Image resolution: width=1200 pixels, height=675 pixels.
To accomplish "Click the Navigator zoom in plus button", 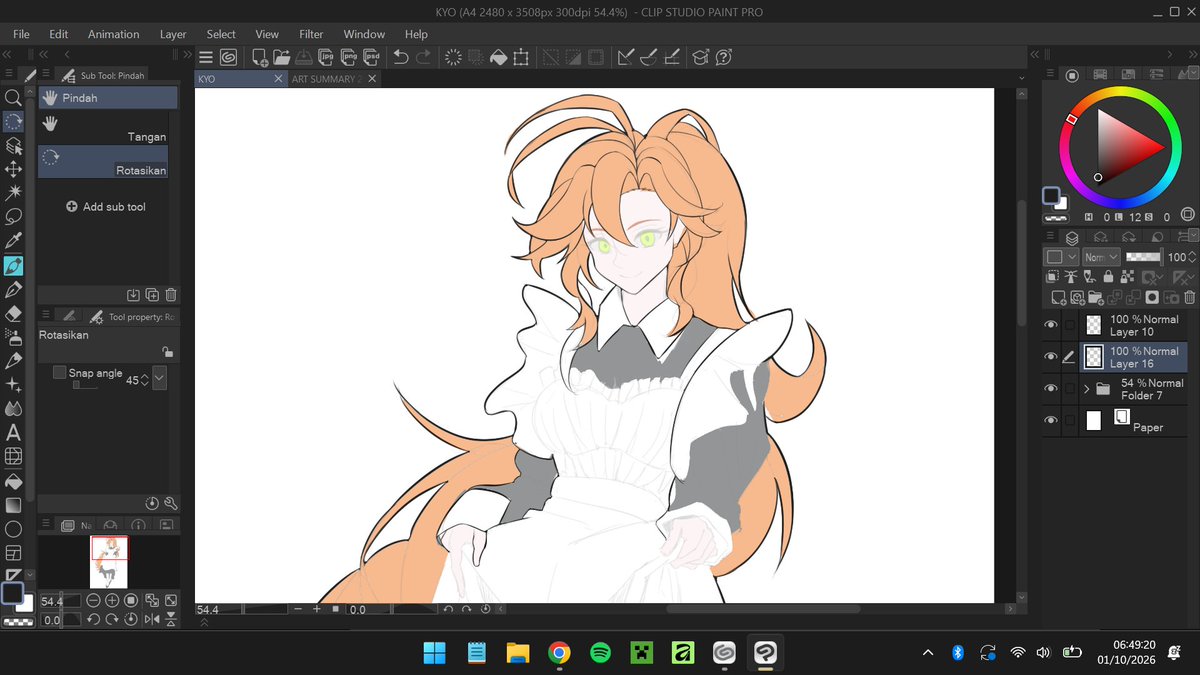I will pyautogui.click(x=112, y=601).
